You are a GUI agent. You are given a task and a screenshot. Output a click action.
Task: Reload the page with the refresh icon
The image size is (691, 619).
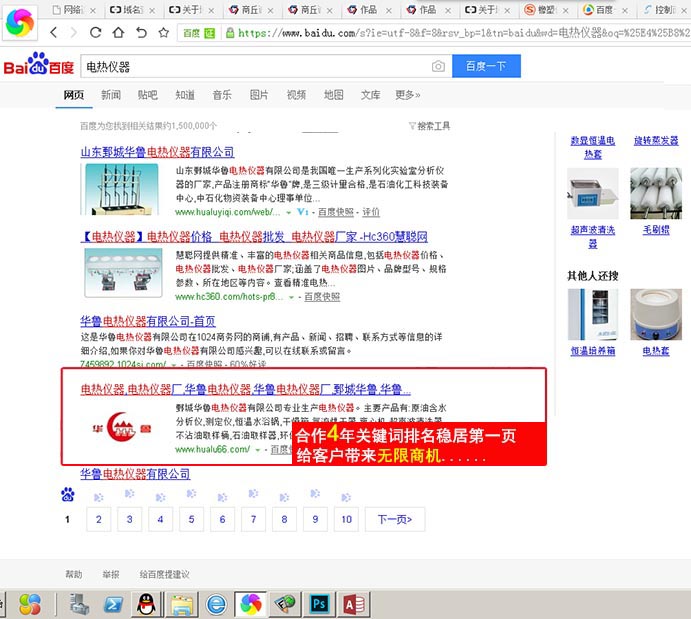click(96, 32)
